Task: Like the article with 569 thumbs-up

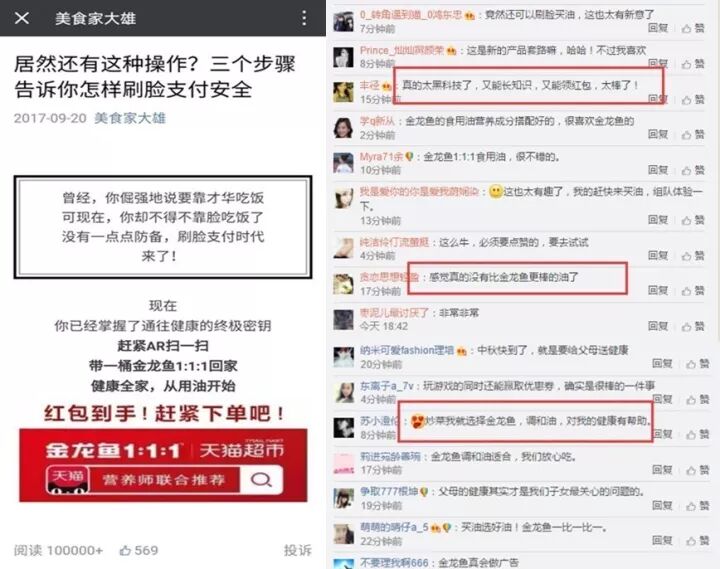Action: click(139, 550)
